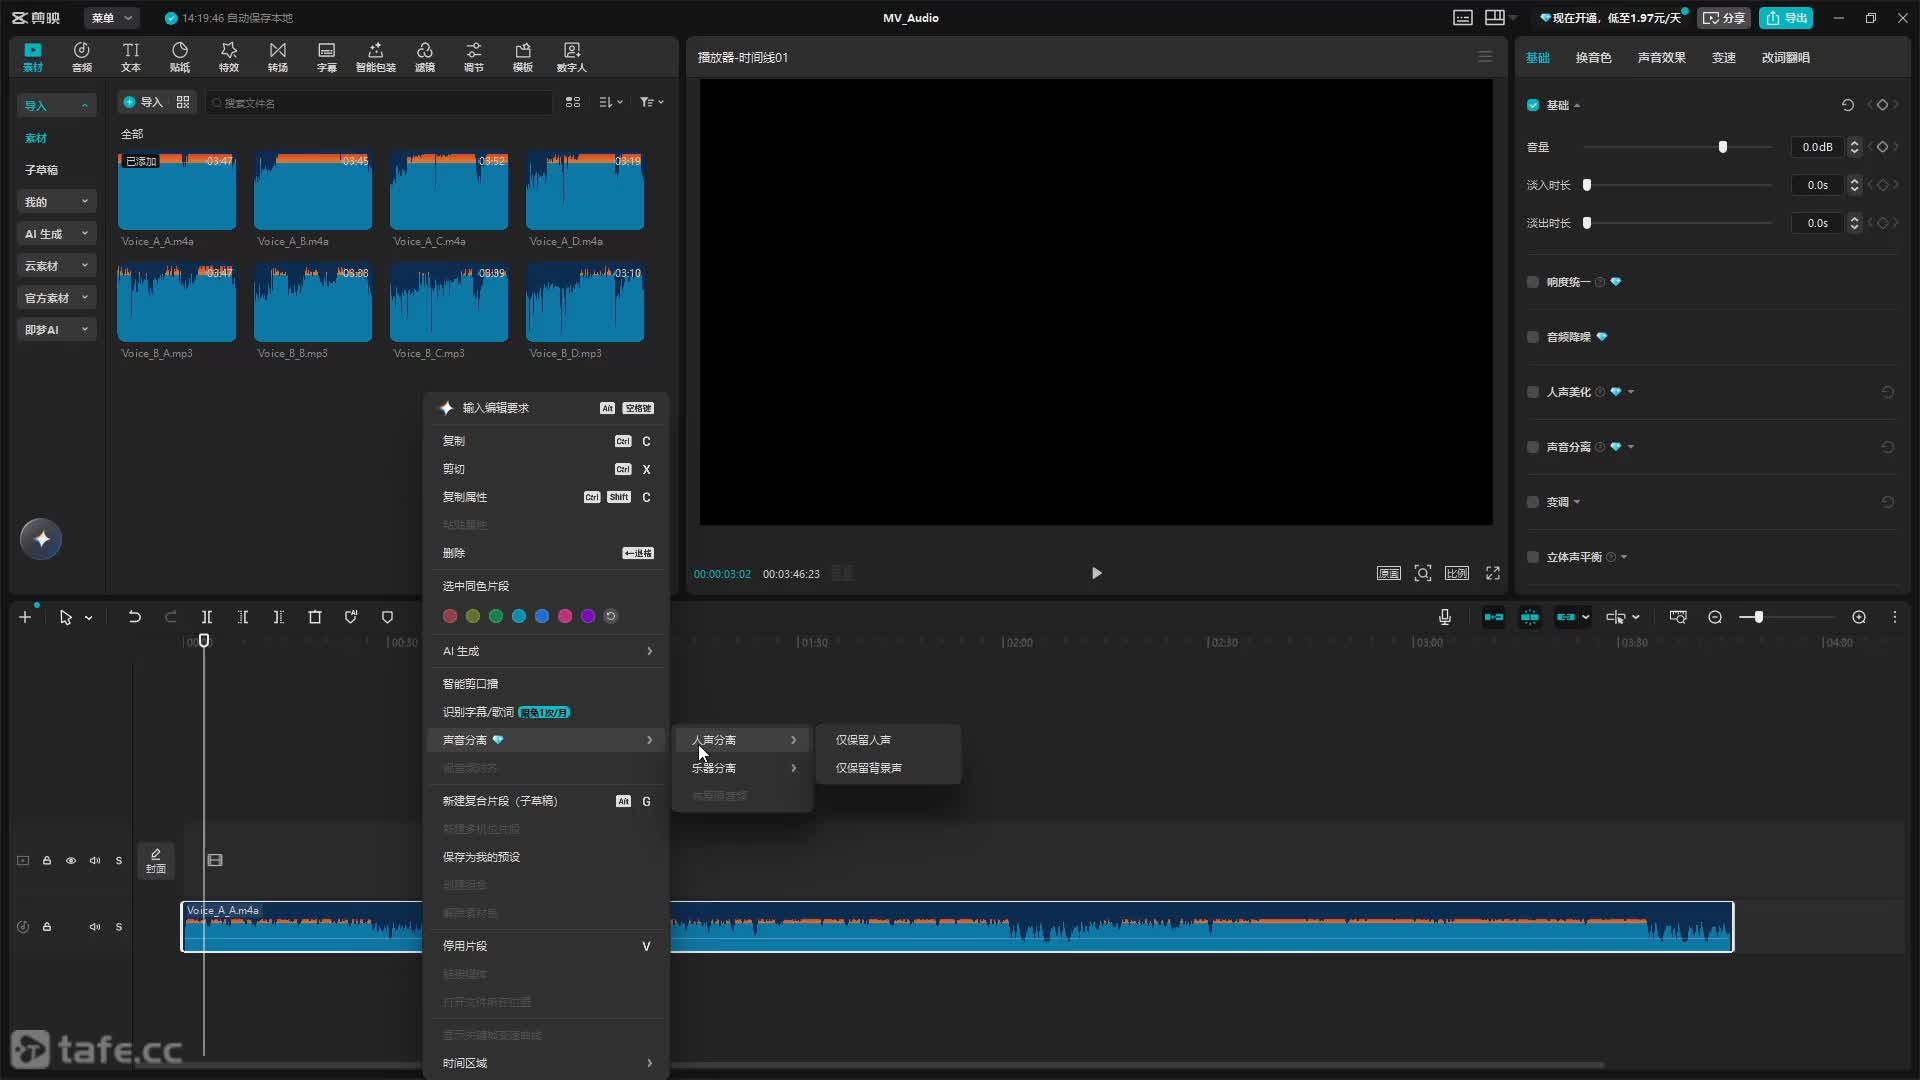This screenshot has height=1080, width=1920.
Task: Open the 转场 transitions panel
Action: pos(278,57)
